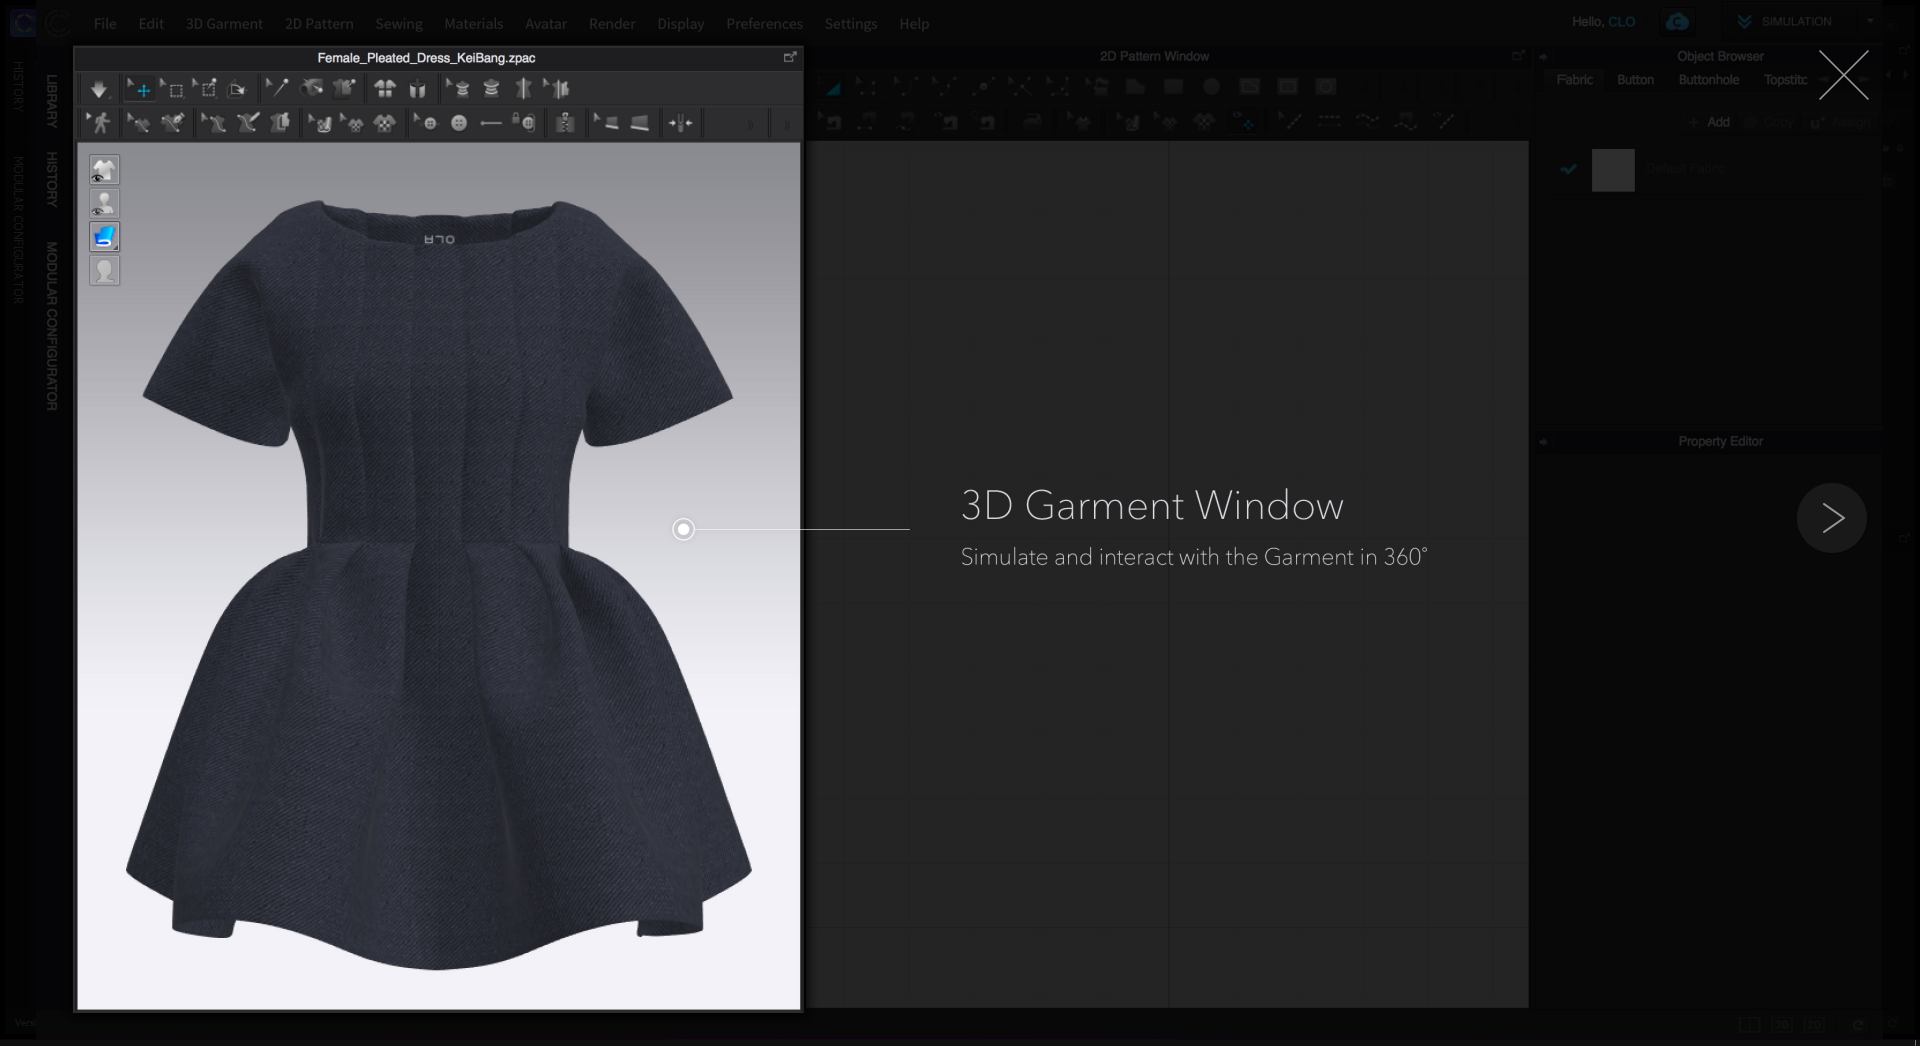Choose the Free Sewing pen-on-shirt tool

pyautogui.click(x=172, y=123)
